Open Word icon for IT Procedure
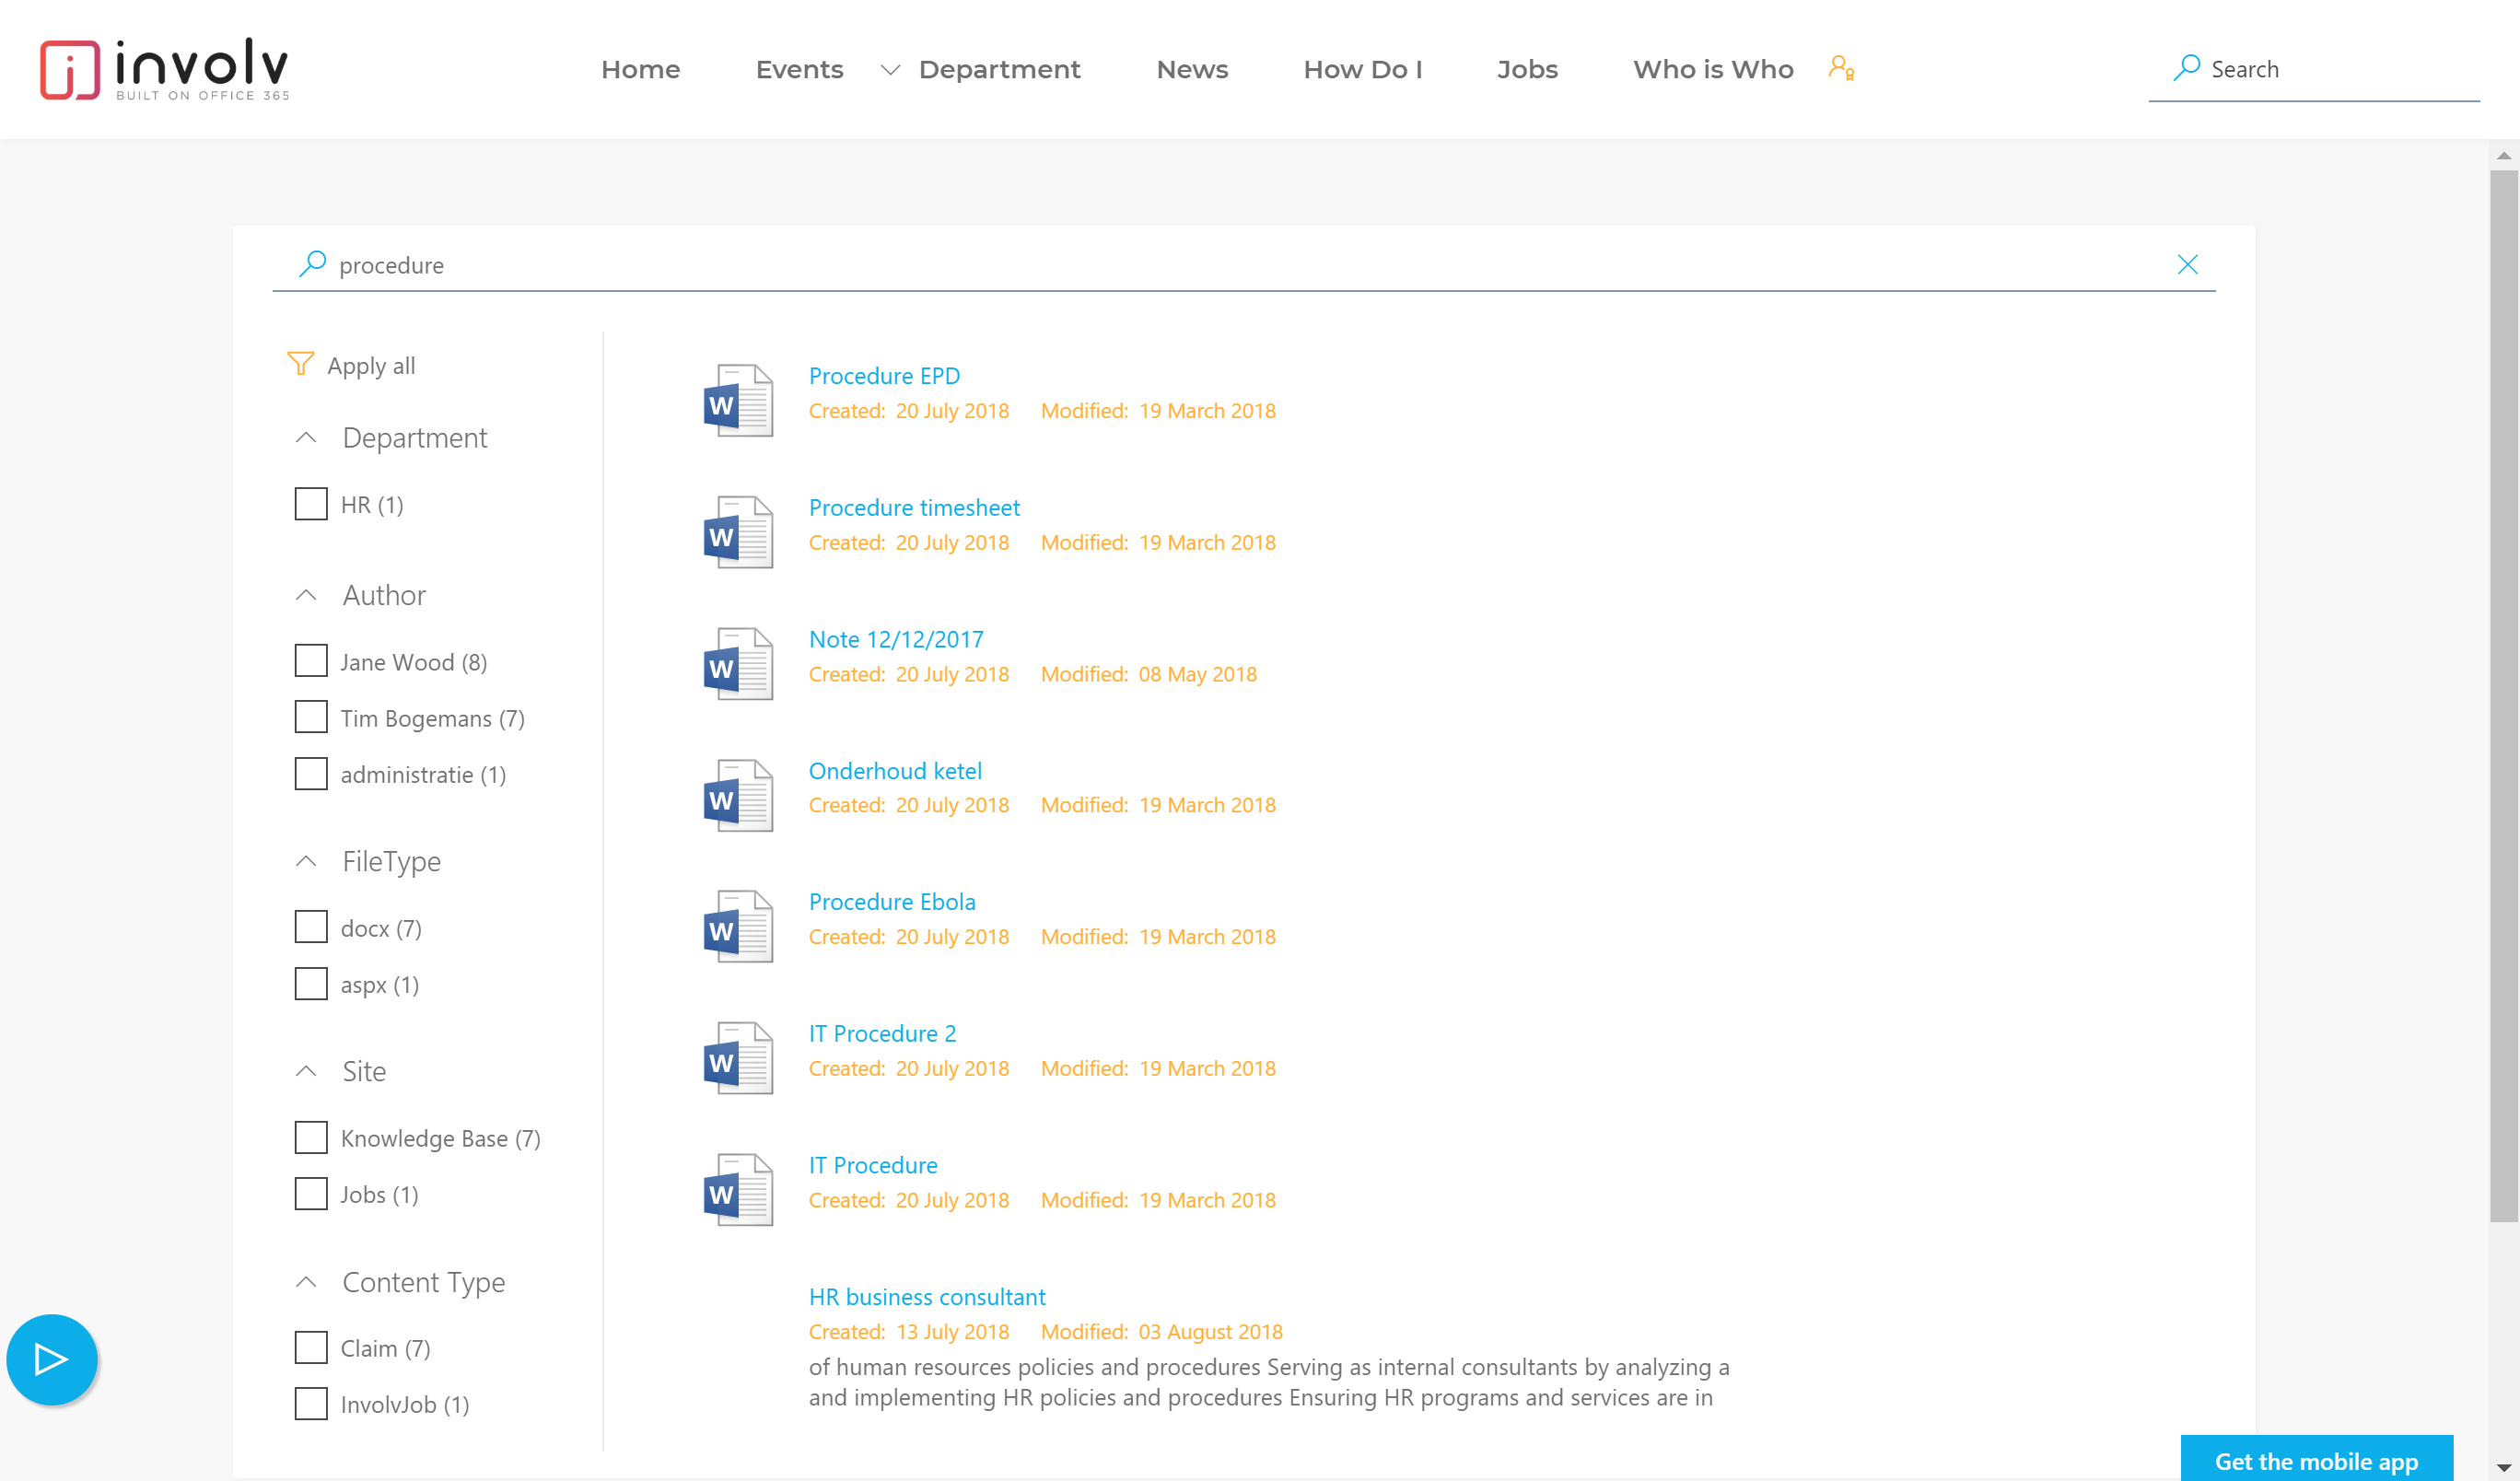Viewport: 2520px width, 1481px height. coord(738,1190)
